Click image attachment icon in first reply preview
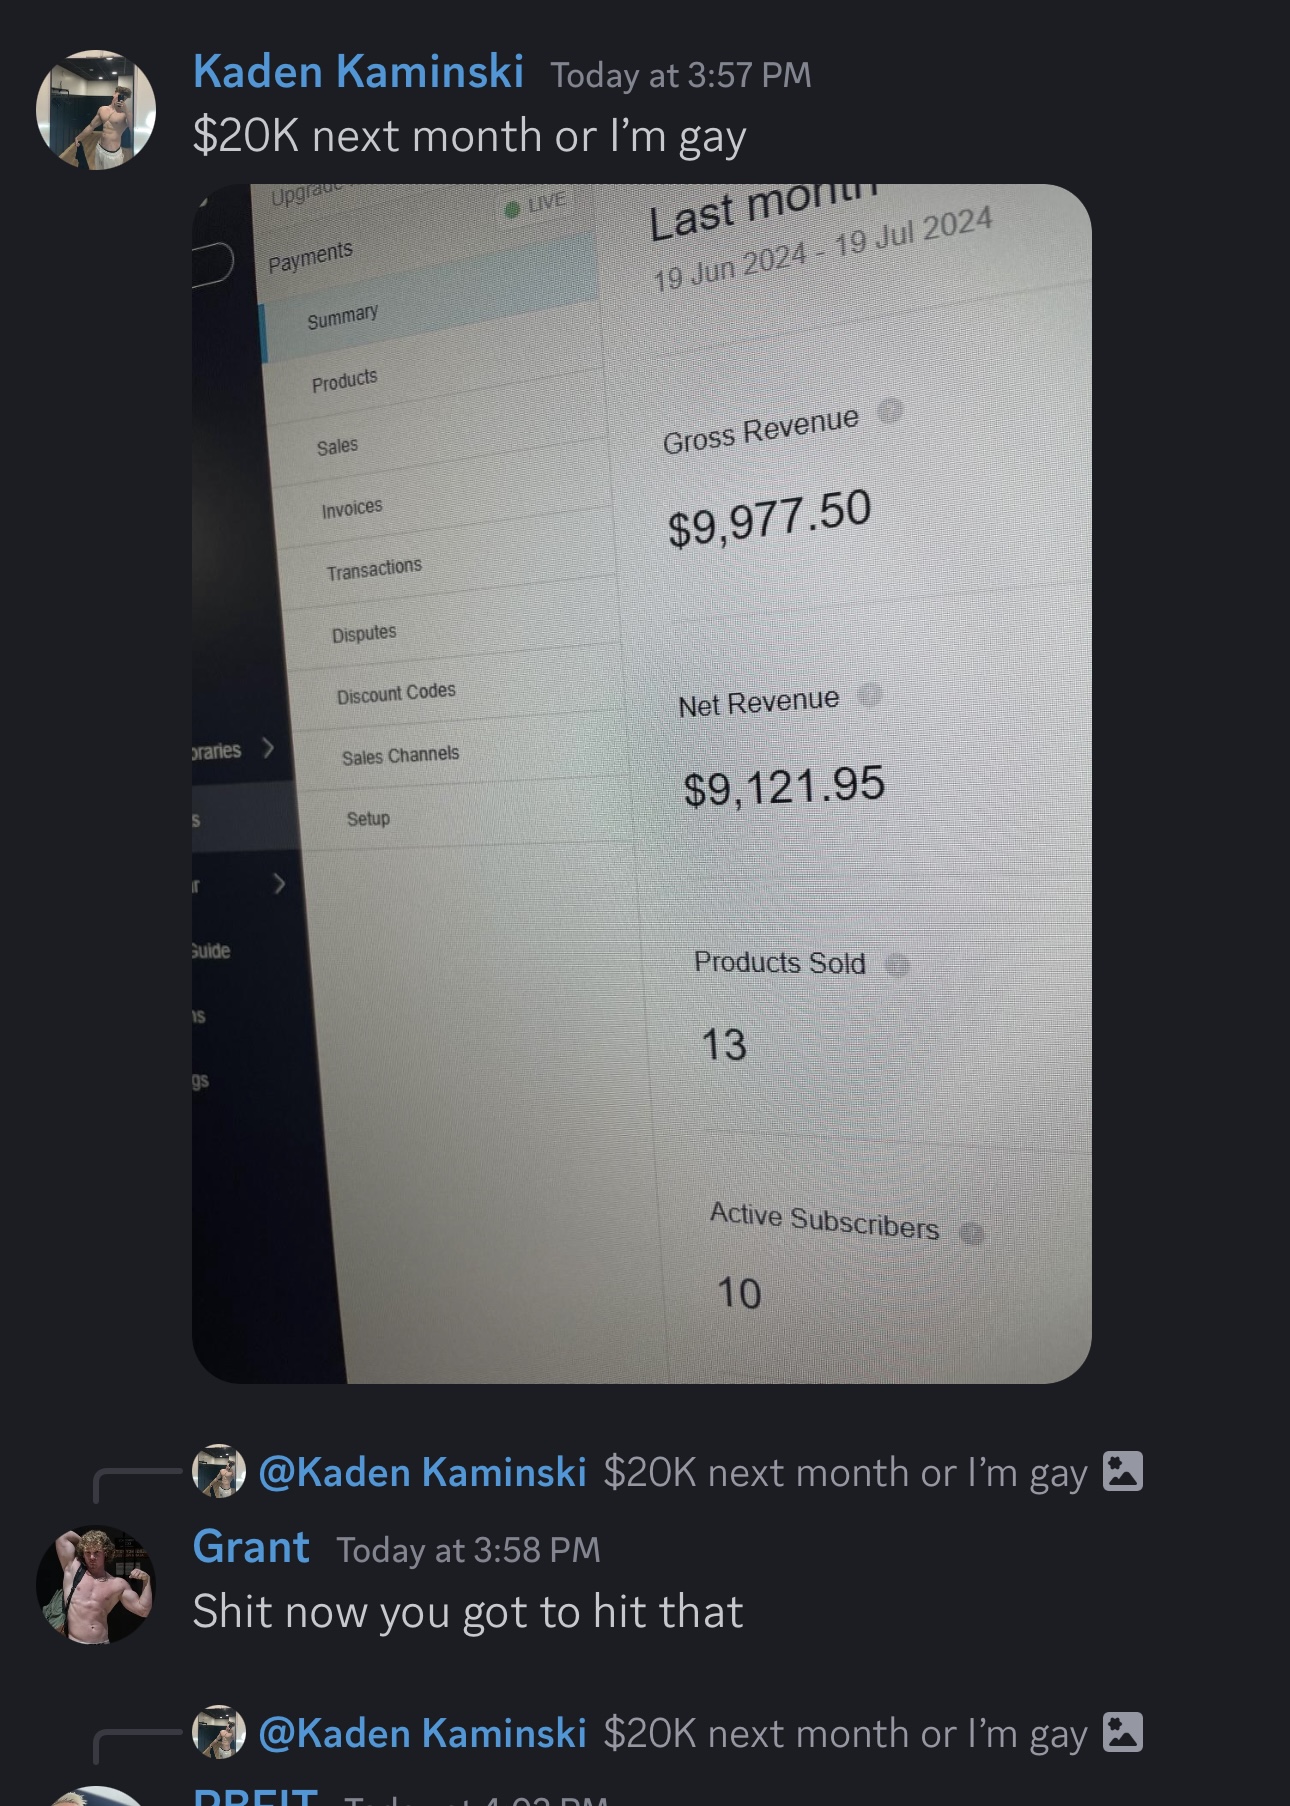 [x=1122, y=1471]
